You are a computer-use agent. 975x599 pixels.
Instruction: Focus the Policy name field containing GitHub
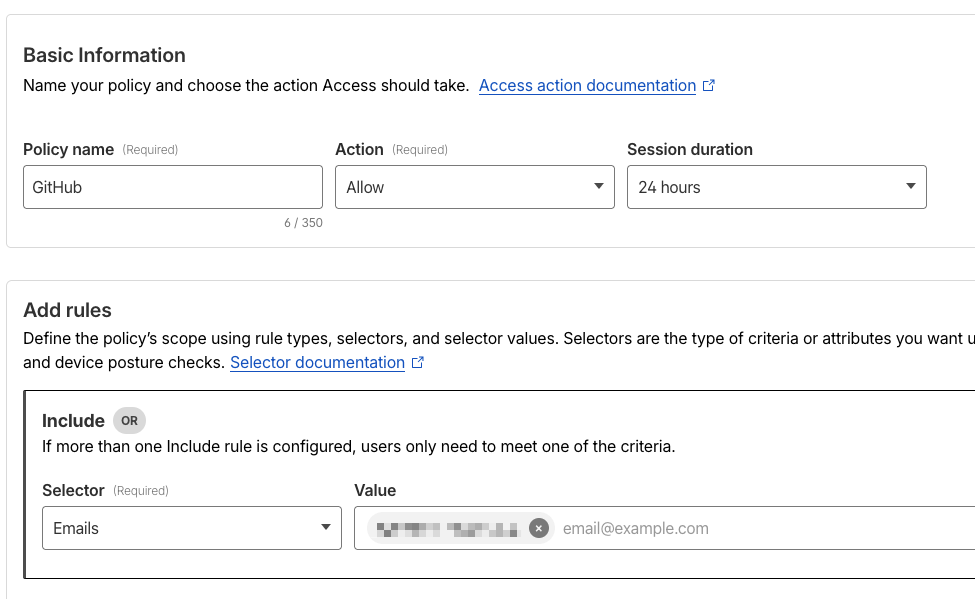click(173, 187)
